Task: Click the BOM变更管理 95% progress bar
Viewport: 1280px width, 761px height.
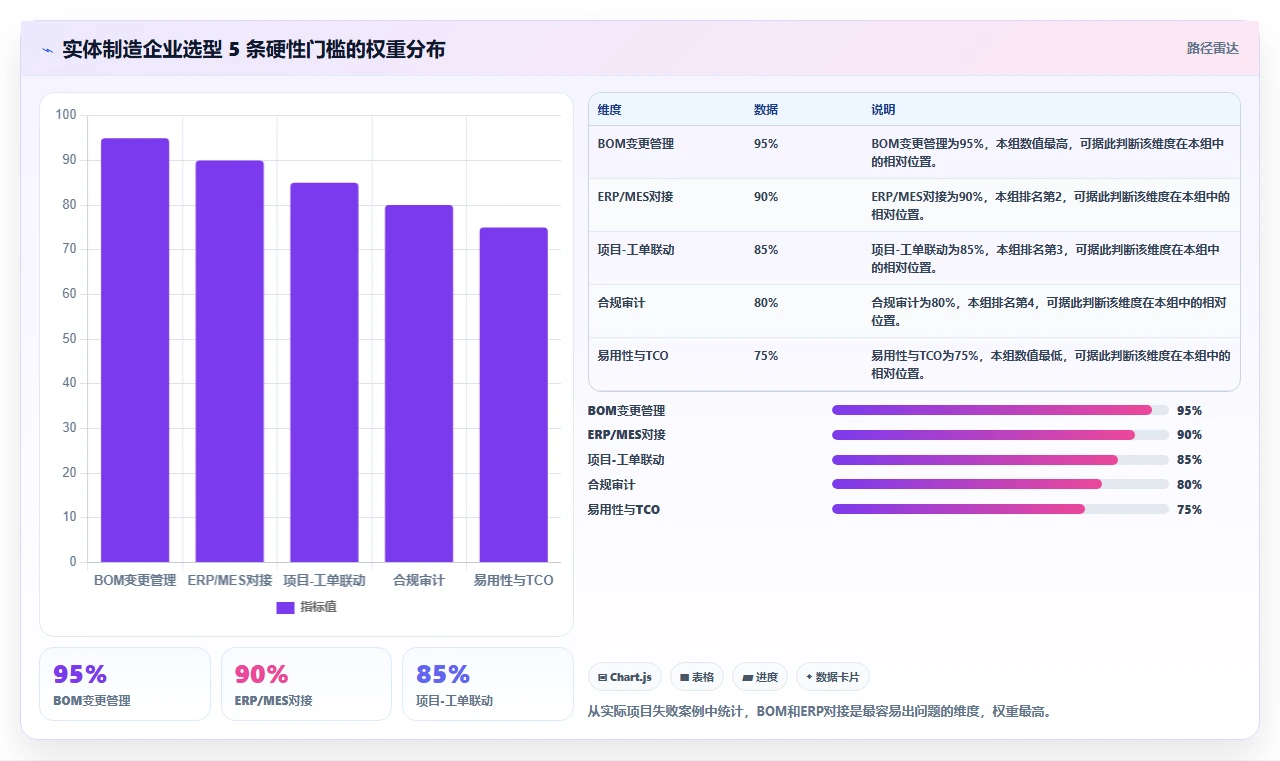Action: pos(1000,410)
